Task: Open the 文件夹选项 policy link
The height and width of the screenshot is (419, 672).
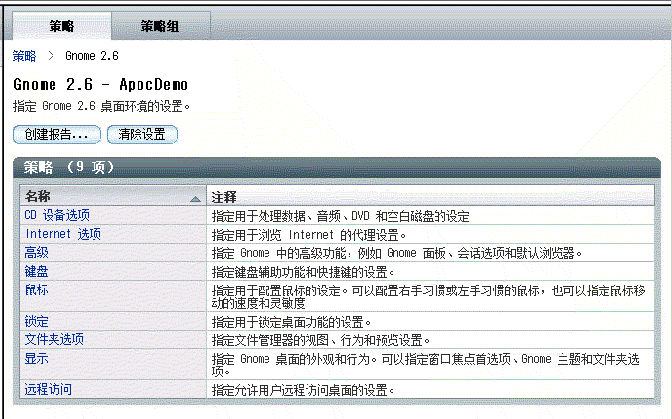Action: pyautogui.click(x=54, y=339)
